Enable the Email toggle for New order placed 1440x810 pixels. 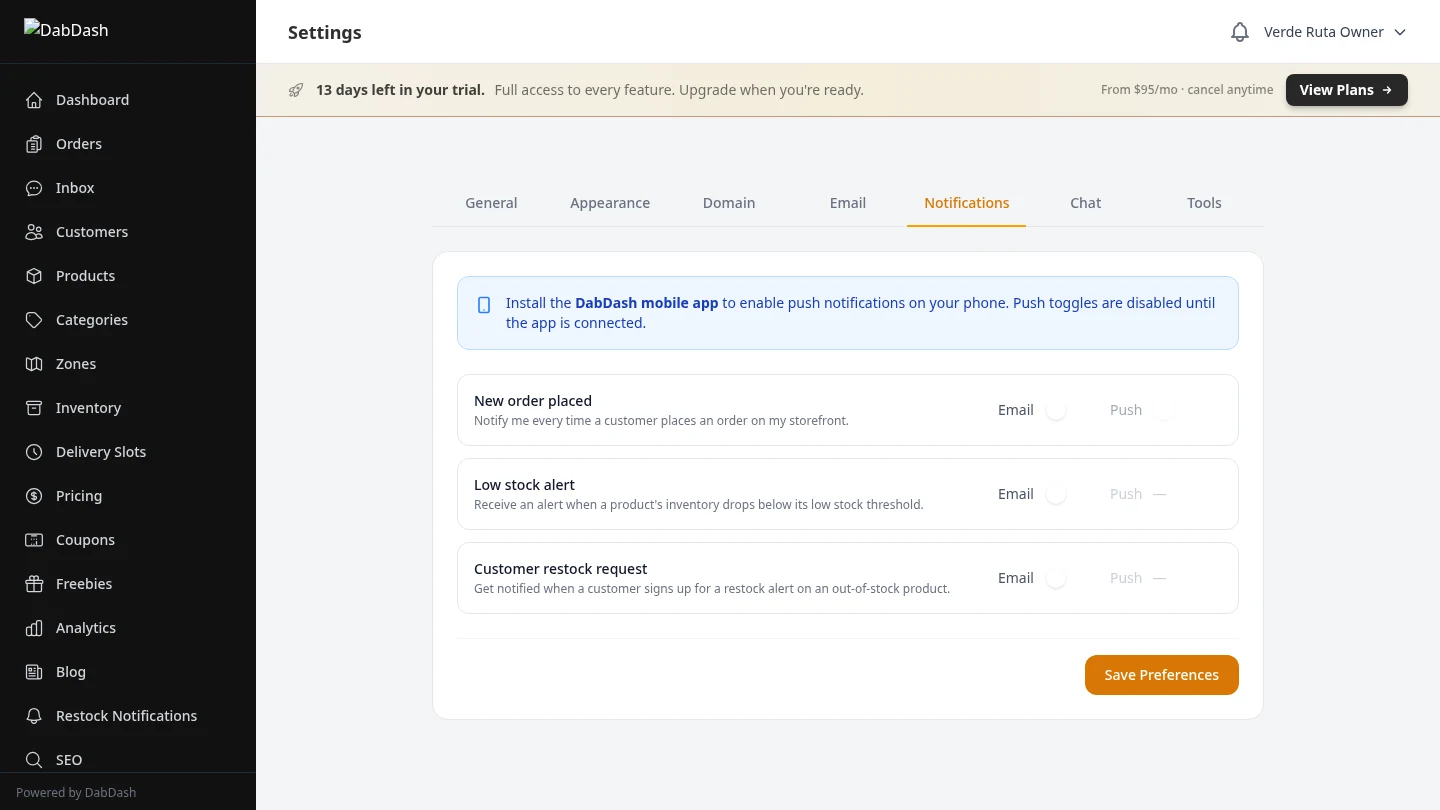tap(1056, 409)
